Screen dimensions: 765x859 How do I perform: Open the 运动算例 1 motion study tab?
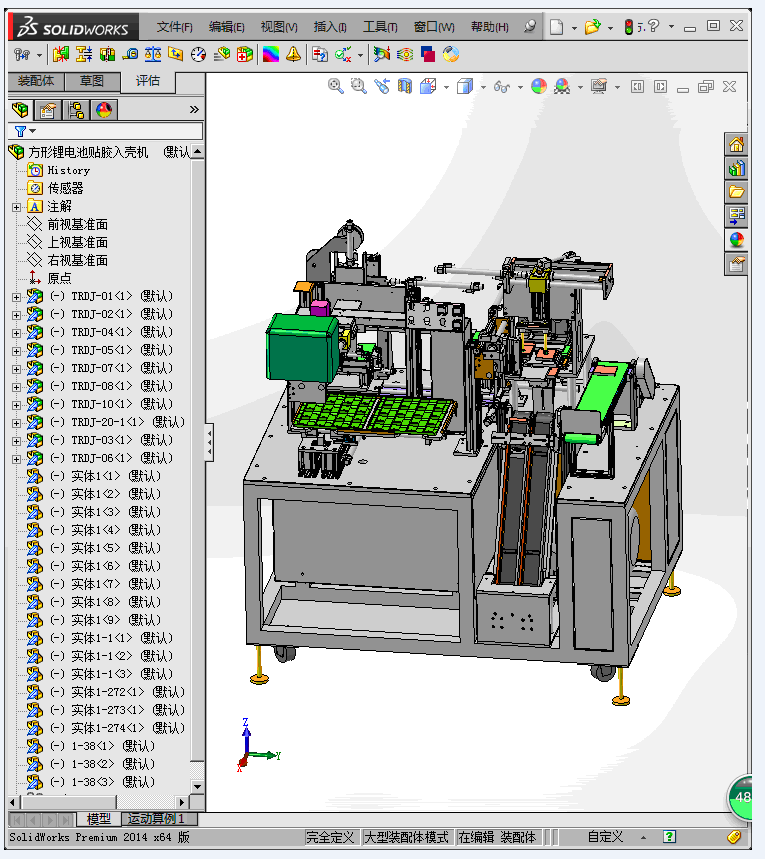point(159,819)
